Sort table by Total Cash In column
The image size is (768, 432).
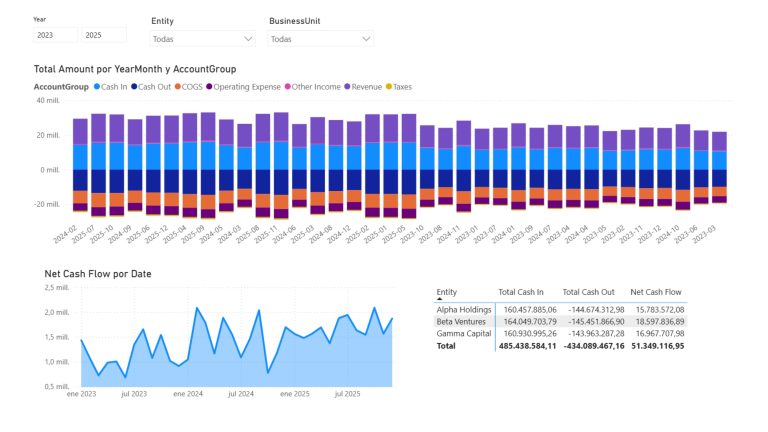coord(520,292)
